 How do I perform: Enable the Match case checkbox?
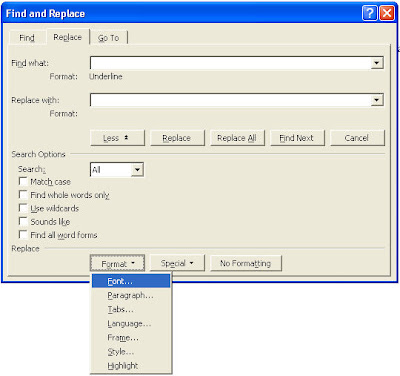coord(23,182)
